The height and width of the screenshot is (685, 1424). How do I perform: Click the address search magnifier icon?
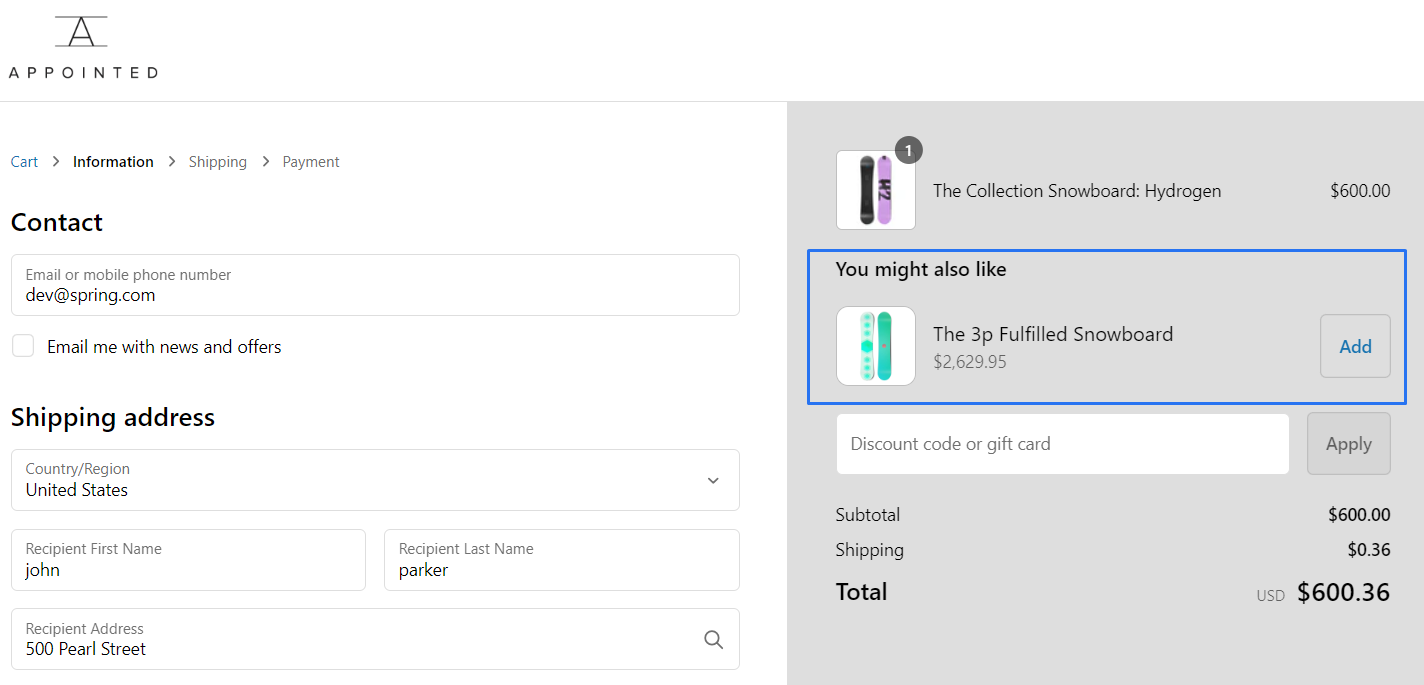click(x=713, y=640)
